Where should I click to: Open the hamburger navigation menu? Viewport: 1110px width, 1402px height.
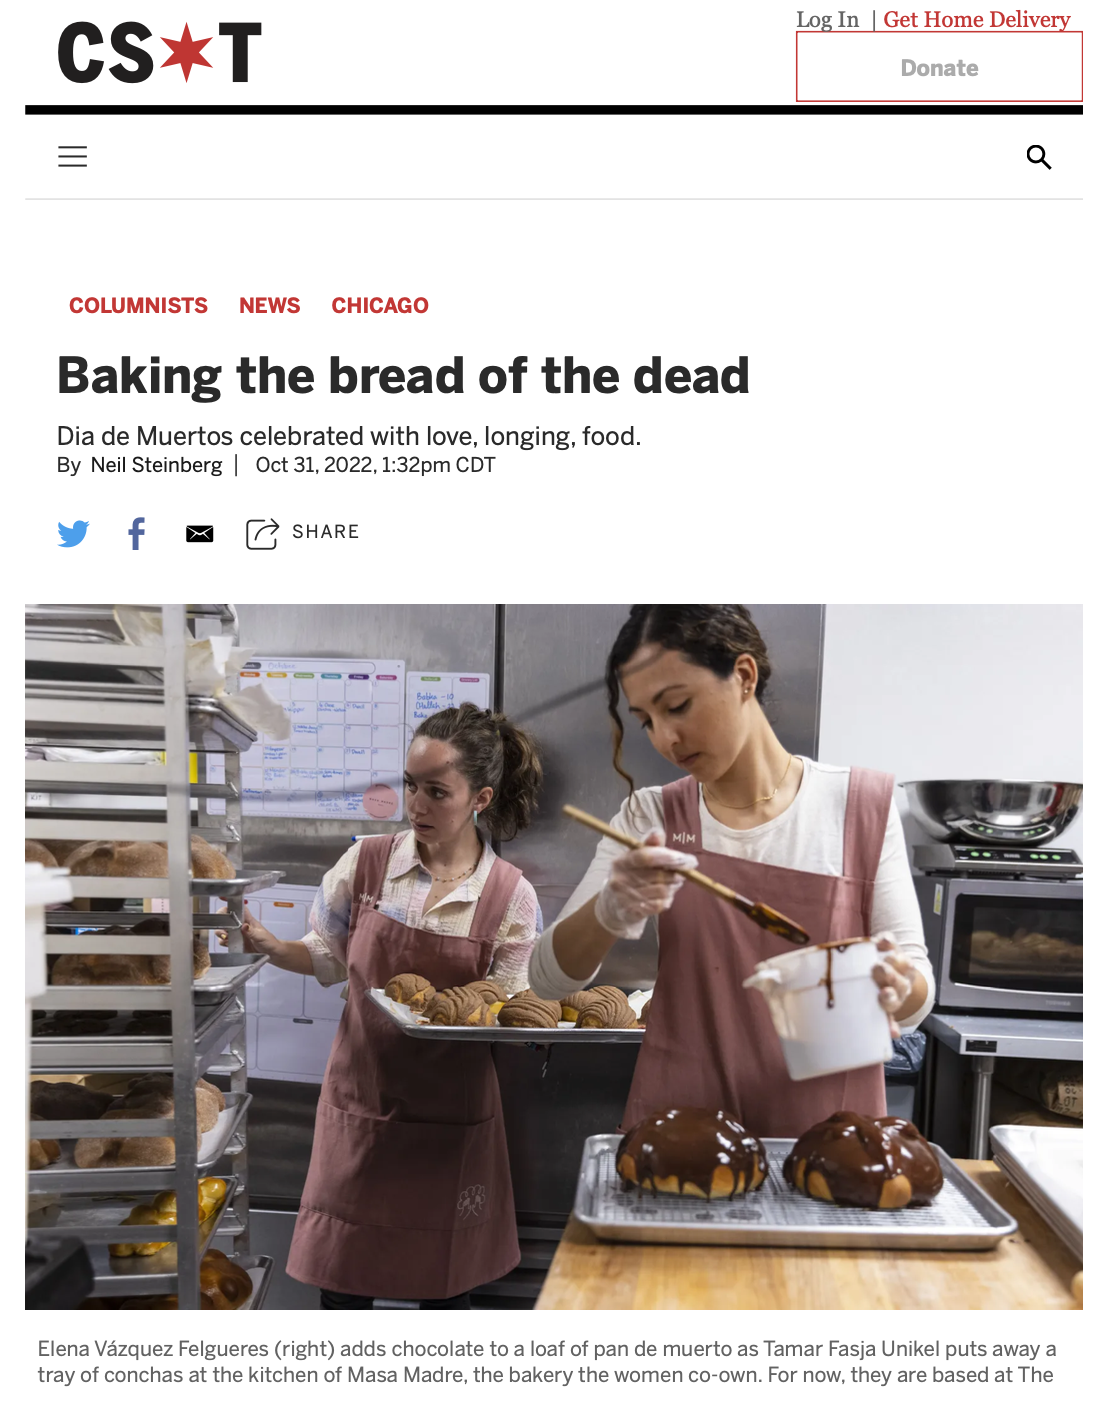tap(72, 157)
